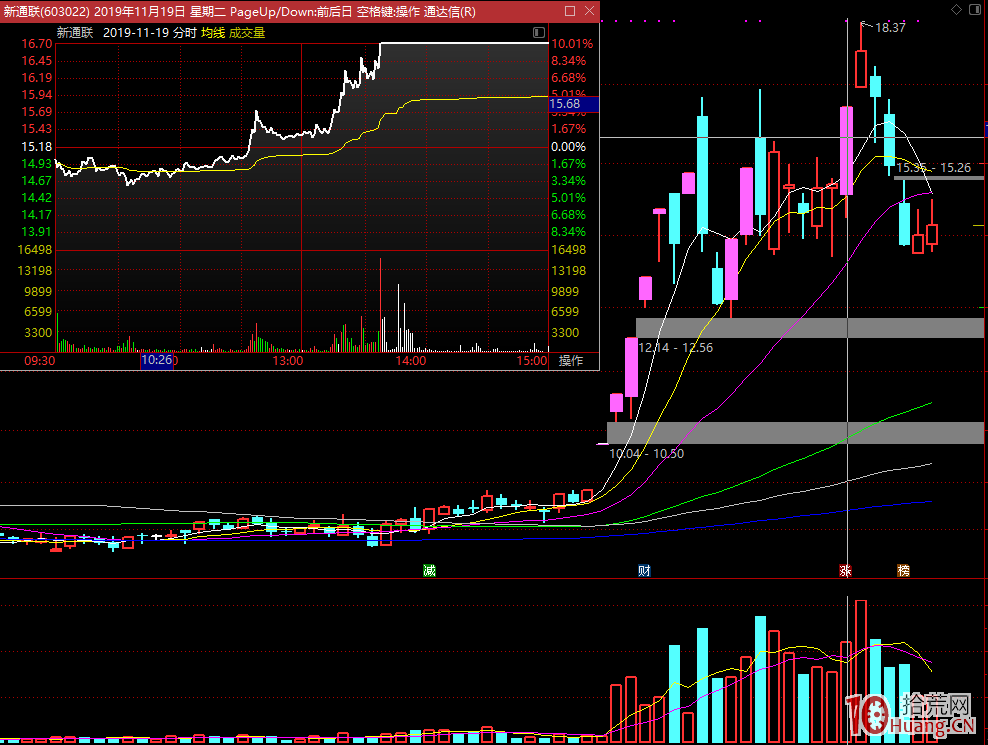Close the 新通联 intraday popup window
The height and width of the screenshot is (745, 988).
pyautogui.click(x=589, y=12)
